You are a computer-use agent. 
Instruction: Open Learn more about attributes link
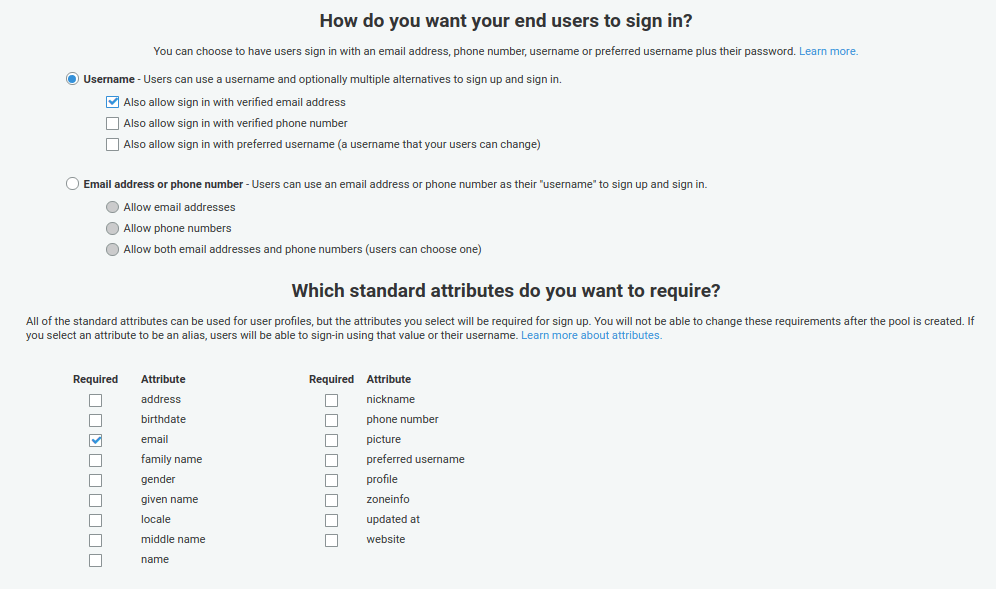pos(591,336)
